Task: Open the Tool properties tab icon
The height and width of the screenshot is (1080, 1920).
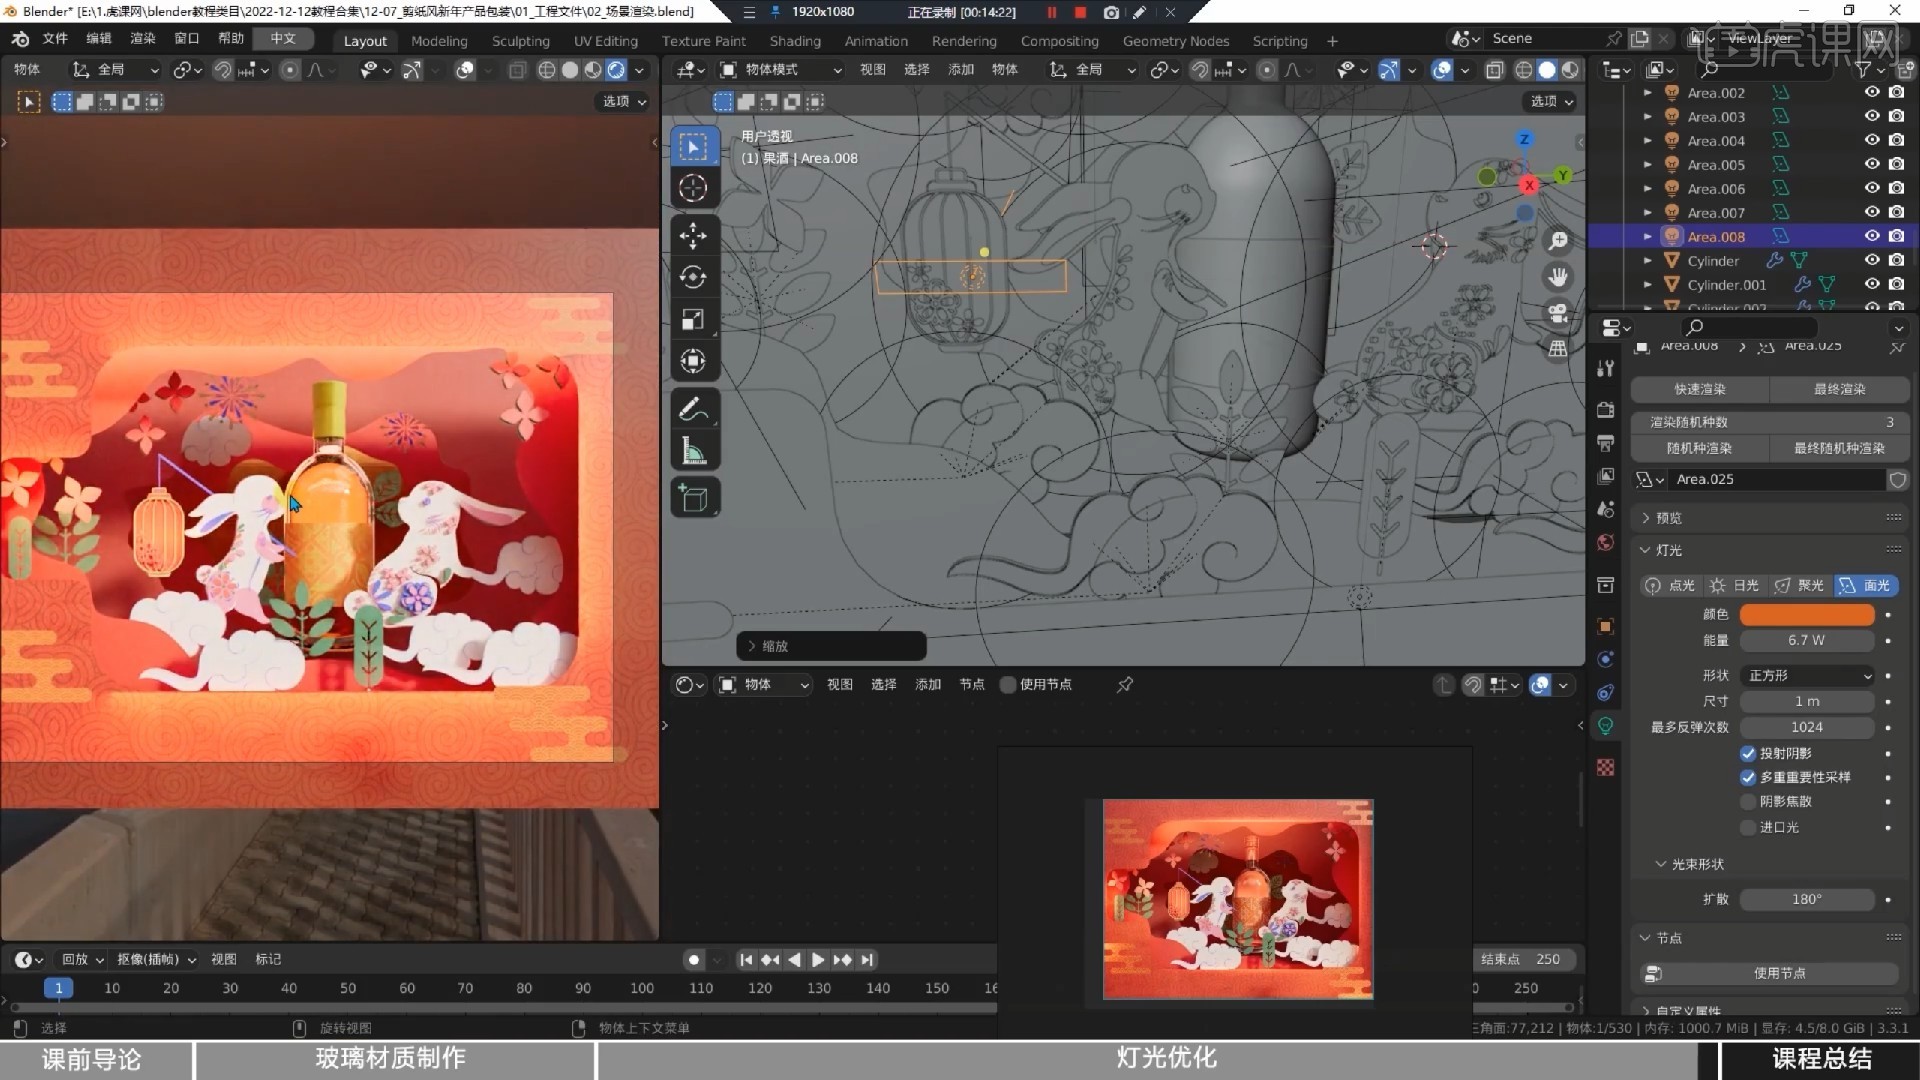Action: point(1606,369)
